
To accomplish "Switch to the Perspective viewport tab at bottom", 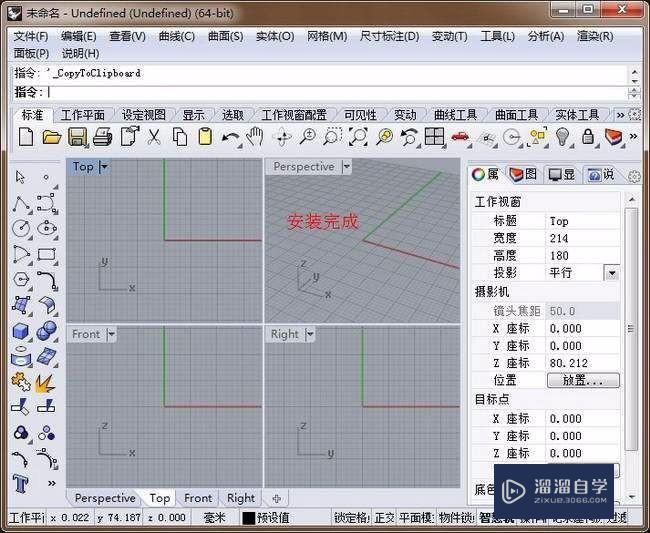I will [105, 498].
